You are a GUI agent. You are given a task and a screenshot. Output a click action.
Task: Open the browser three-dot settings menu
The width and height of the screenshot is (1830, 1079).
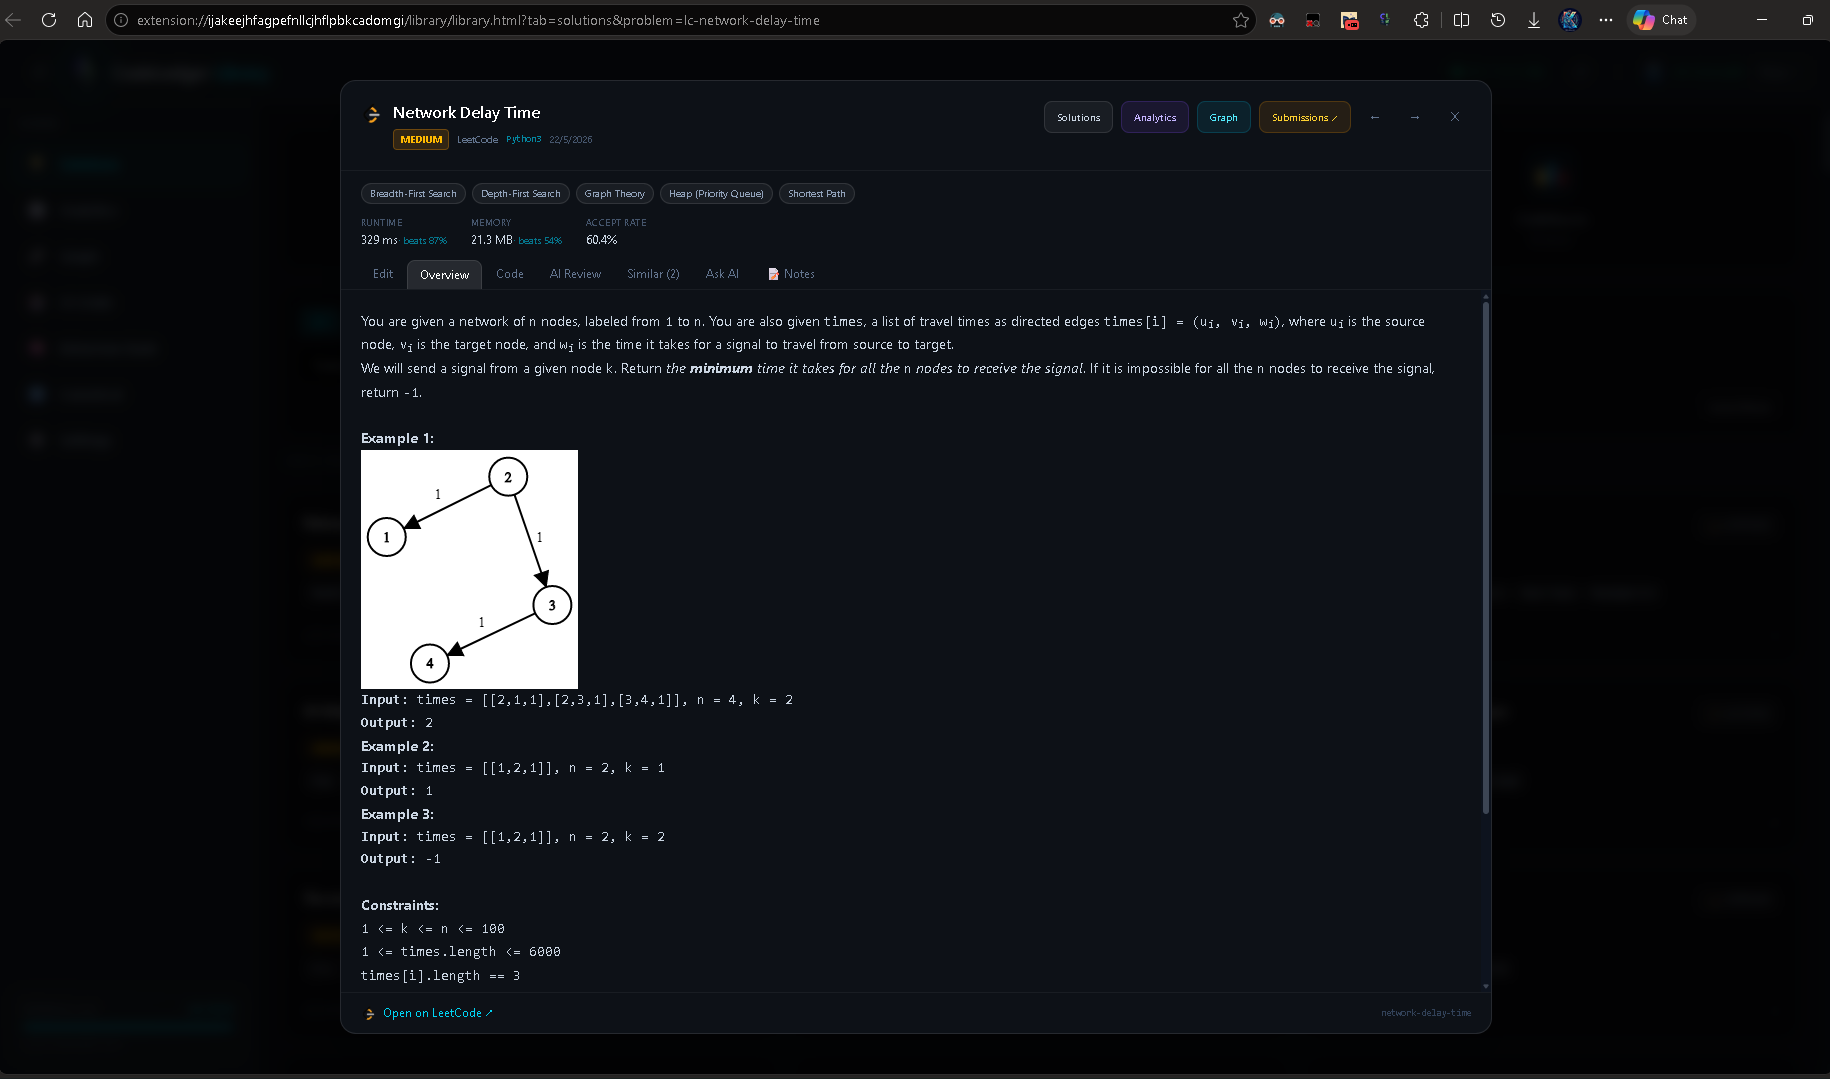(x=1606, y=20)
